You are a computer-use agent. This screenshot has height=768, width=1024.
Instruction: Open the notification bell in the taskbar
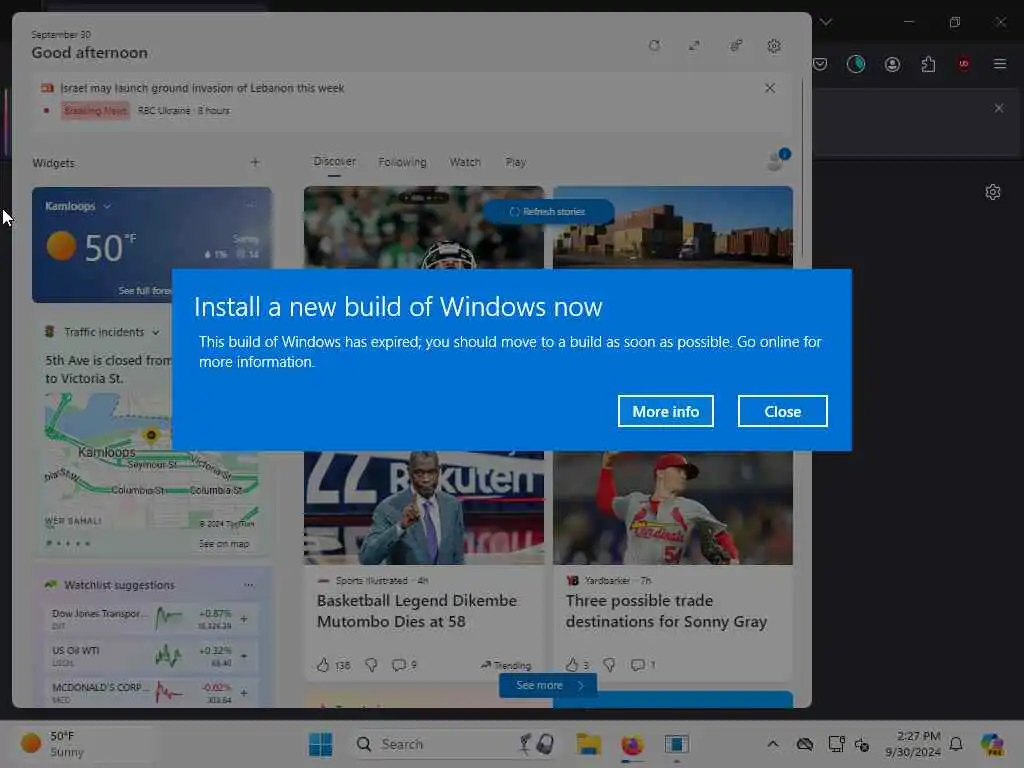[956, 744]
